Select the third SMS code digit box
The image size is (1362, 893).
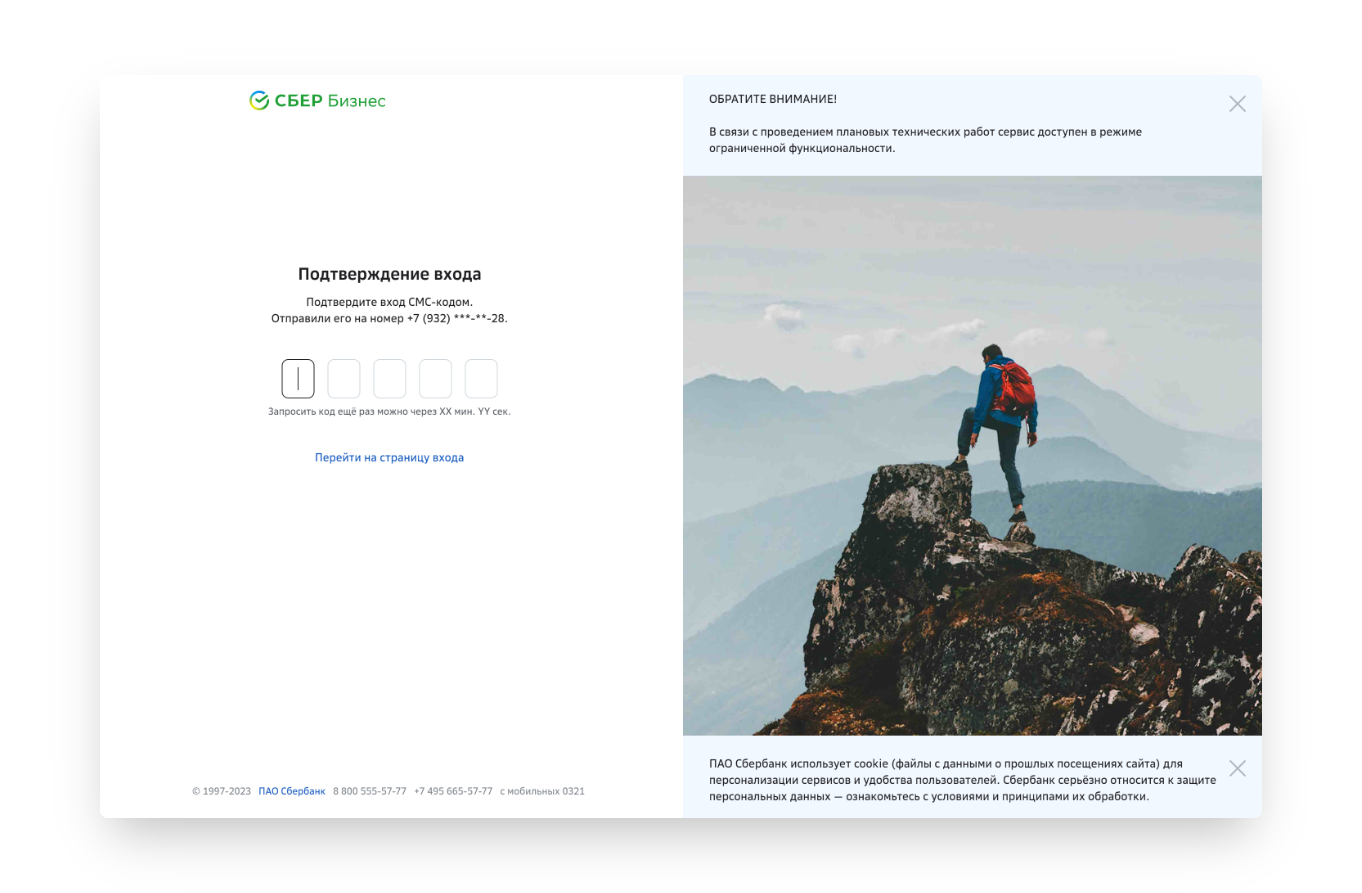point(390,379)
